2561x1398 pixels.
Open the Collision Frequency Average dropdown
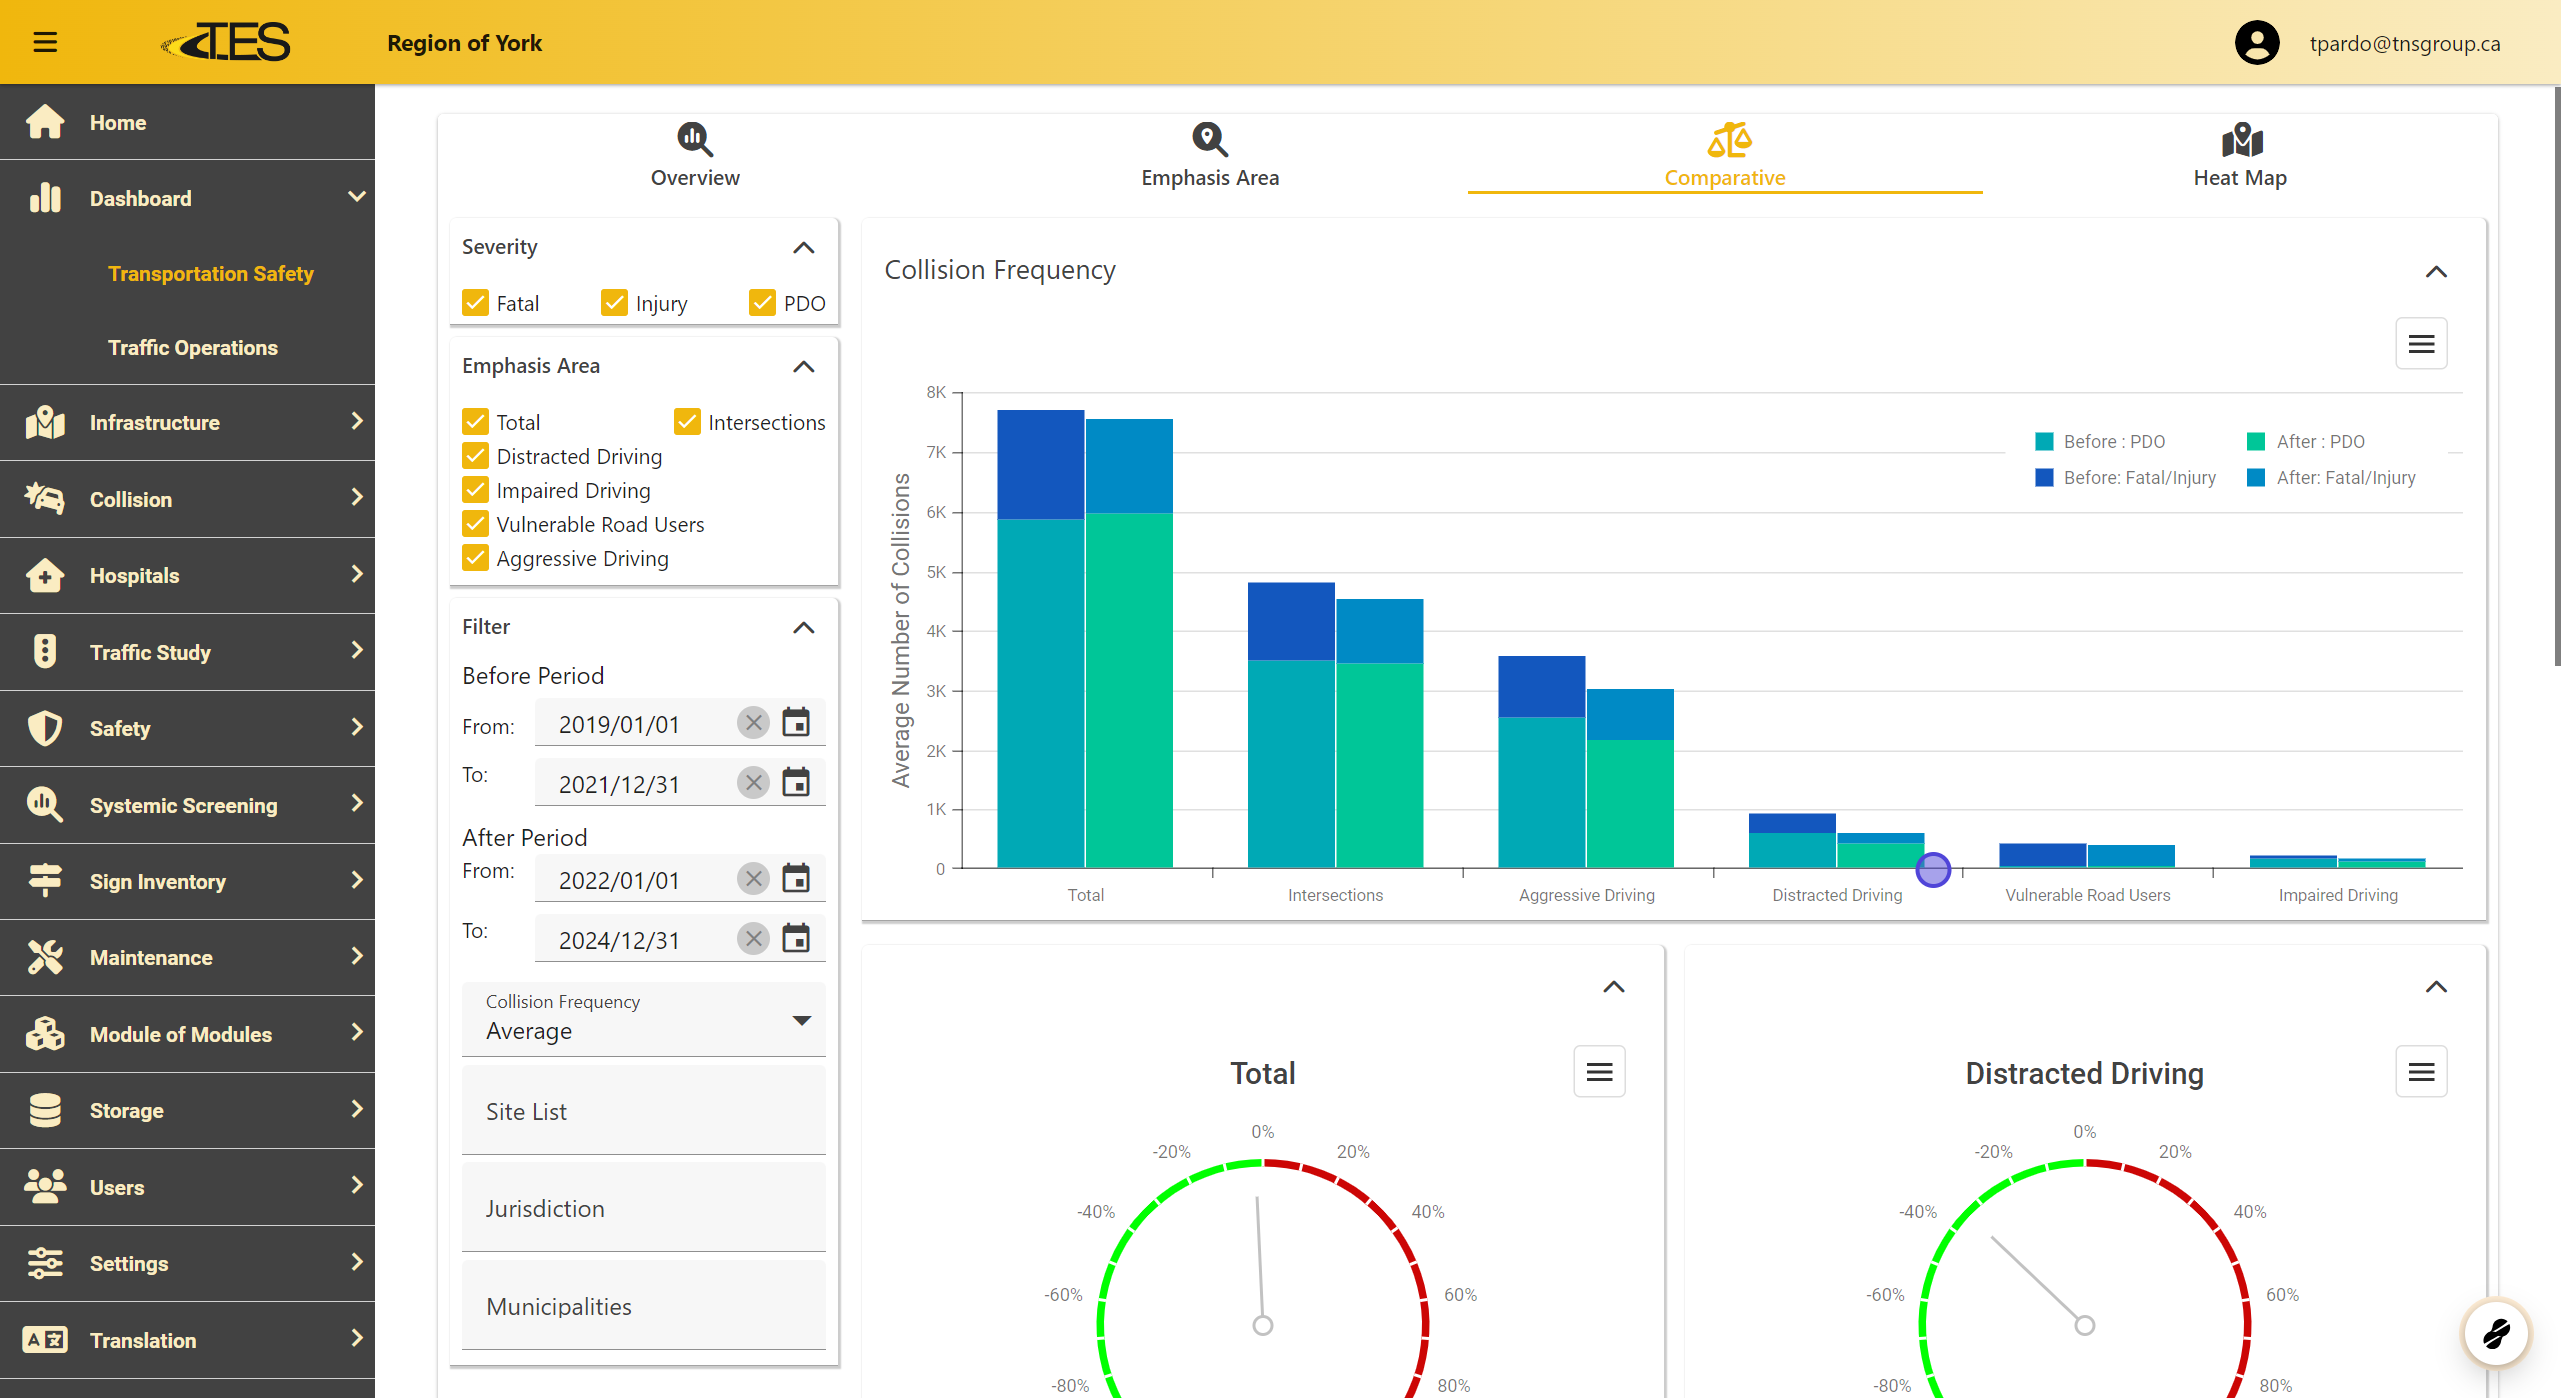pyautogui.click(x=643, y=1019)
